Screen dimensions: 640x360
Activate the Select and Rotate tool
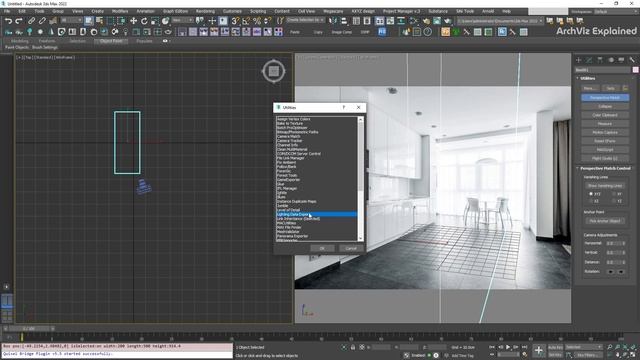pos(144,20)
